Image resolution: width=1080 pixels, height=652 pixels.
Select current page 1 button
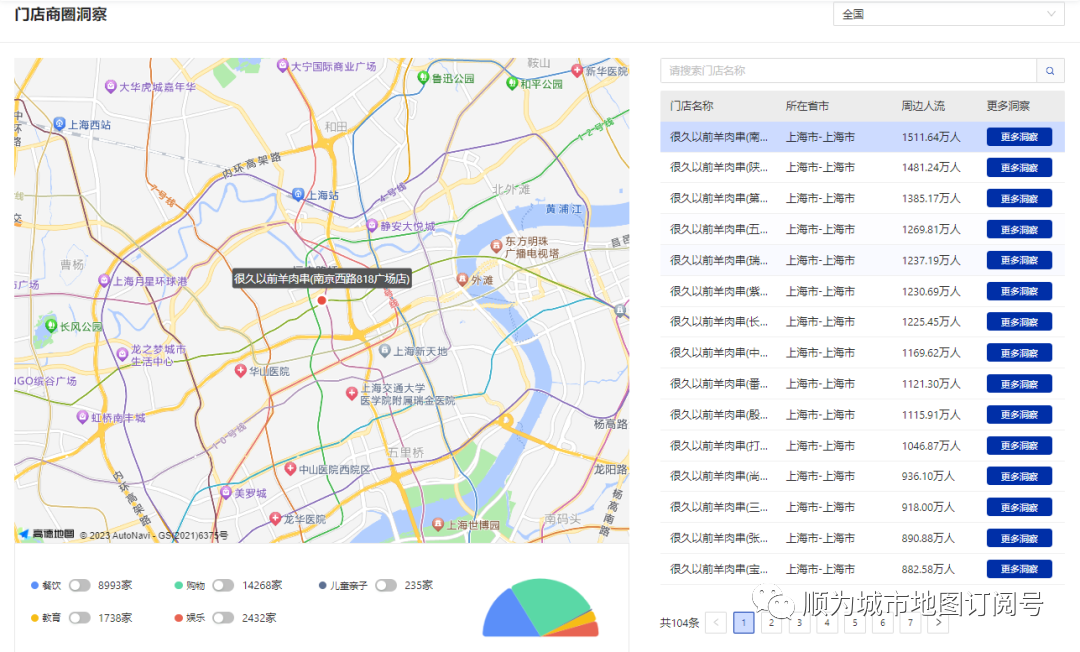click(x=743, y=622)
